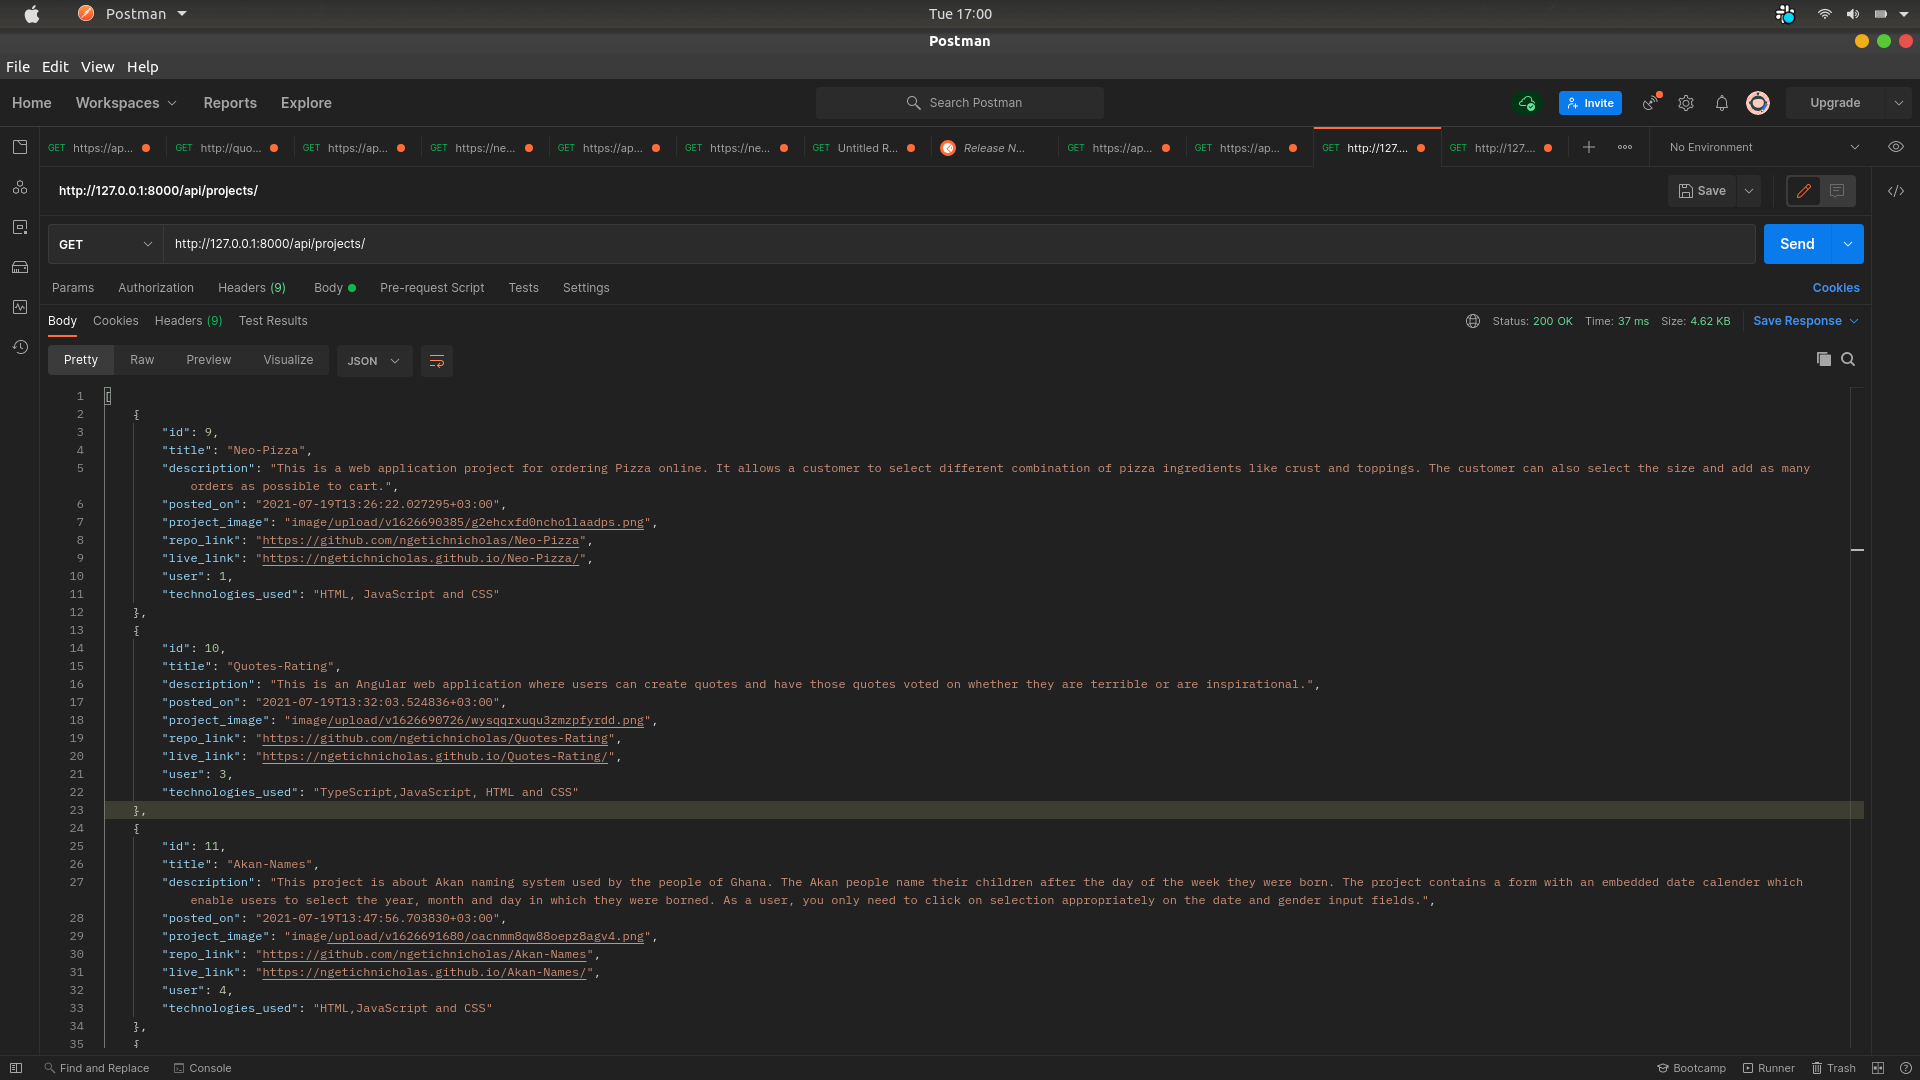Add a new request tab with plus icon
The height and width of the screenshot is (1080, 1920).
1589,147
